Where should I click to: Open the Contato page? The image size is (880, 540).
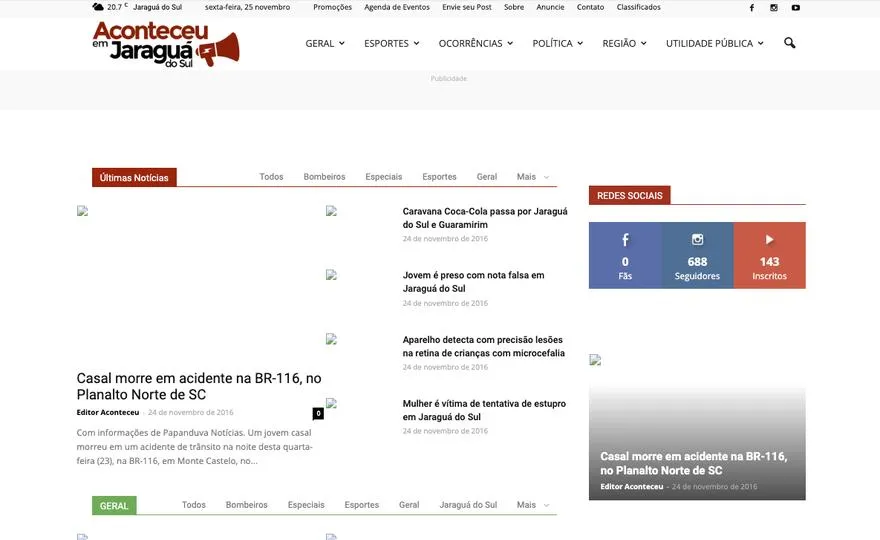coord(590,7)
